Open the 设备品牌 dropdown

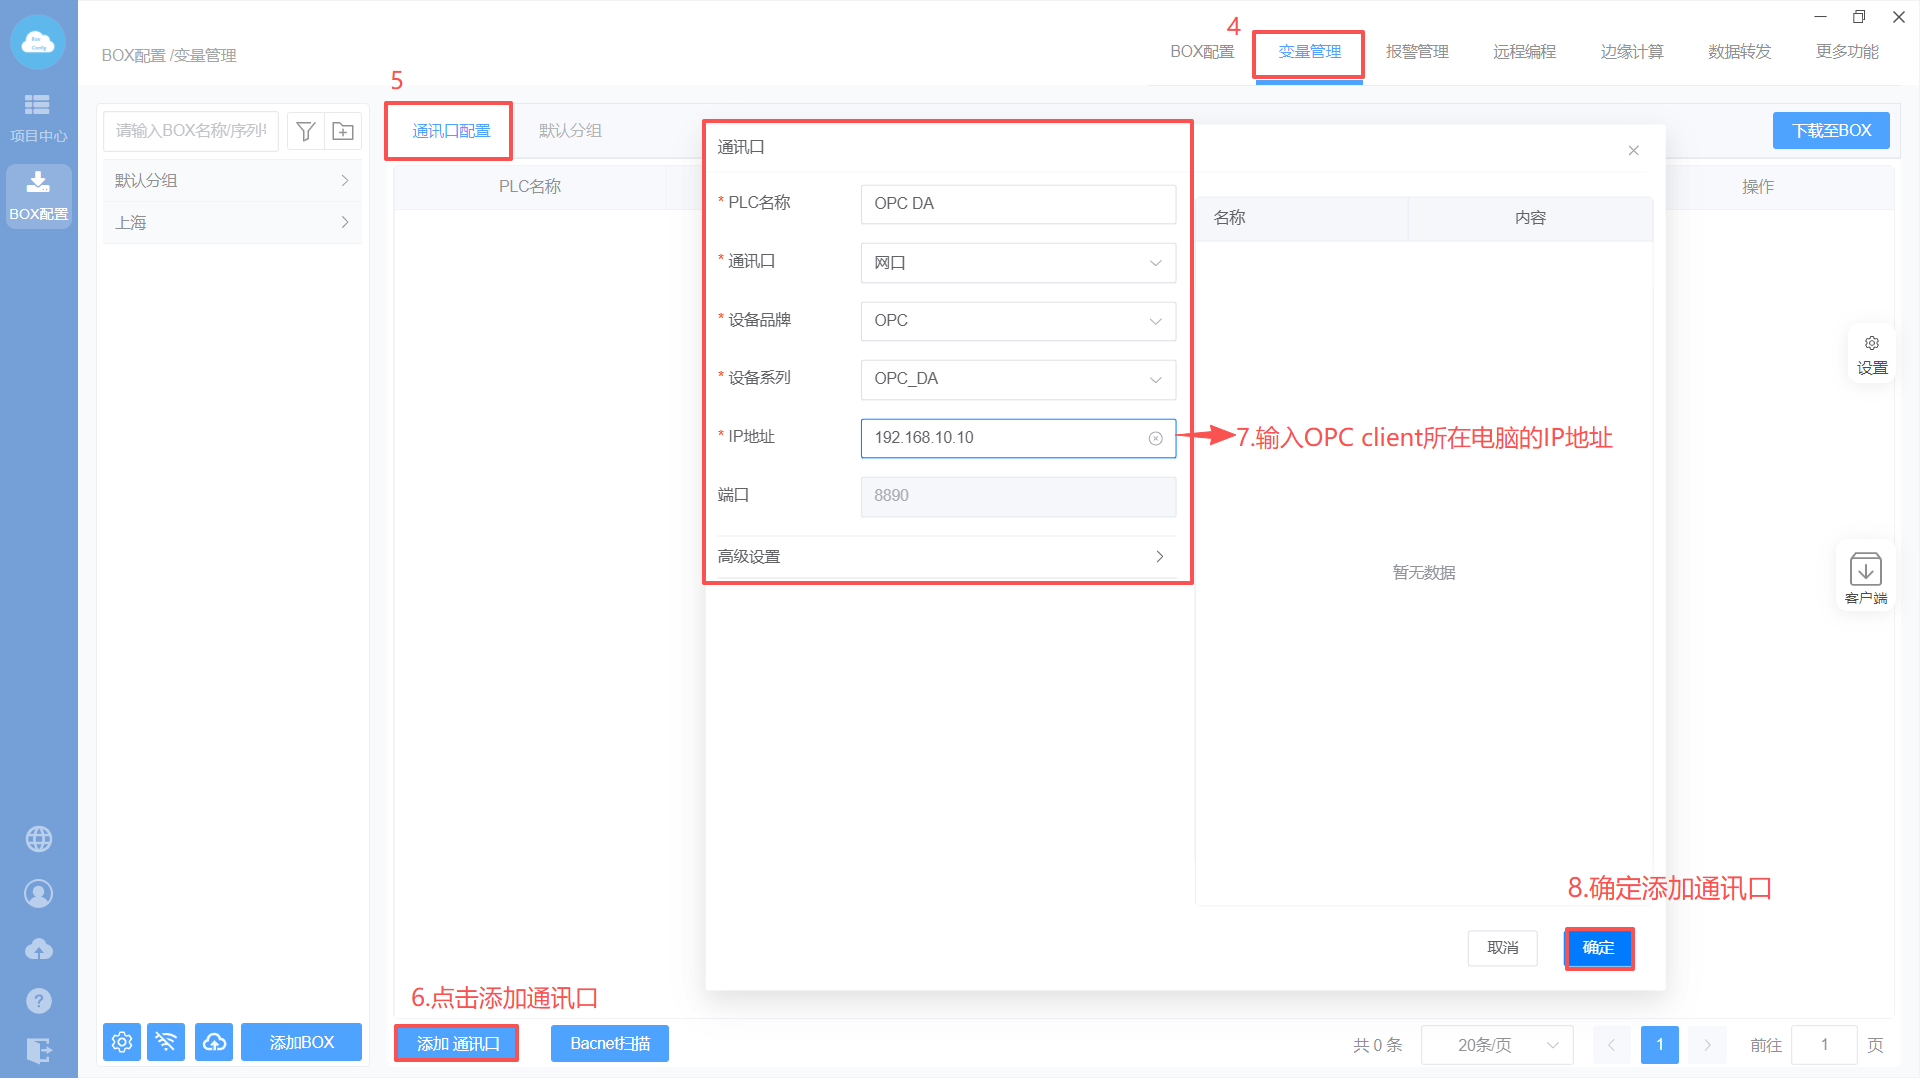point(1017,321)
